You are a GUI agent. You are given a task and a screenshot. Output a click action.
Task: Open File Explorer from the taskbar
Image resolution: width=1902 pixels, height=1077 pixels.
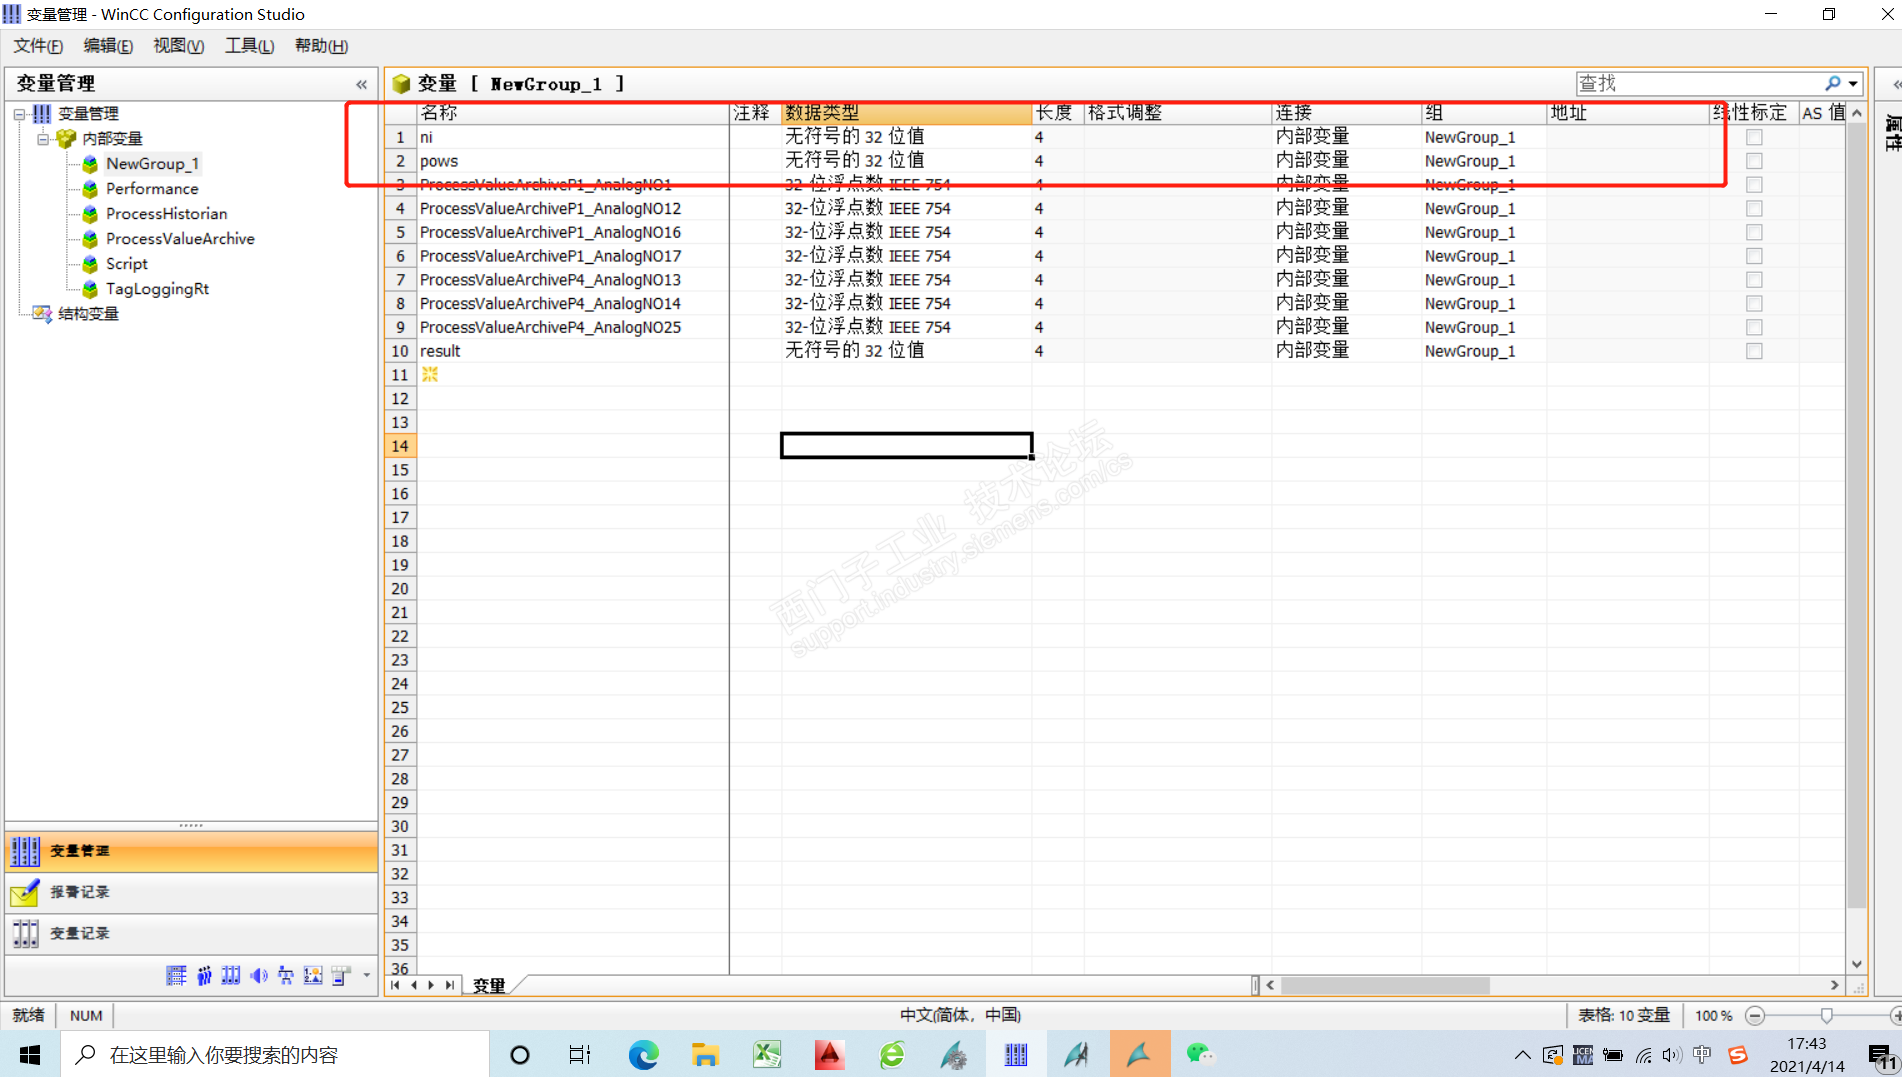[x=705, y=1055]
